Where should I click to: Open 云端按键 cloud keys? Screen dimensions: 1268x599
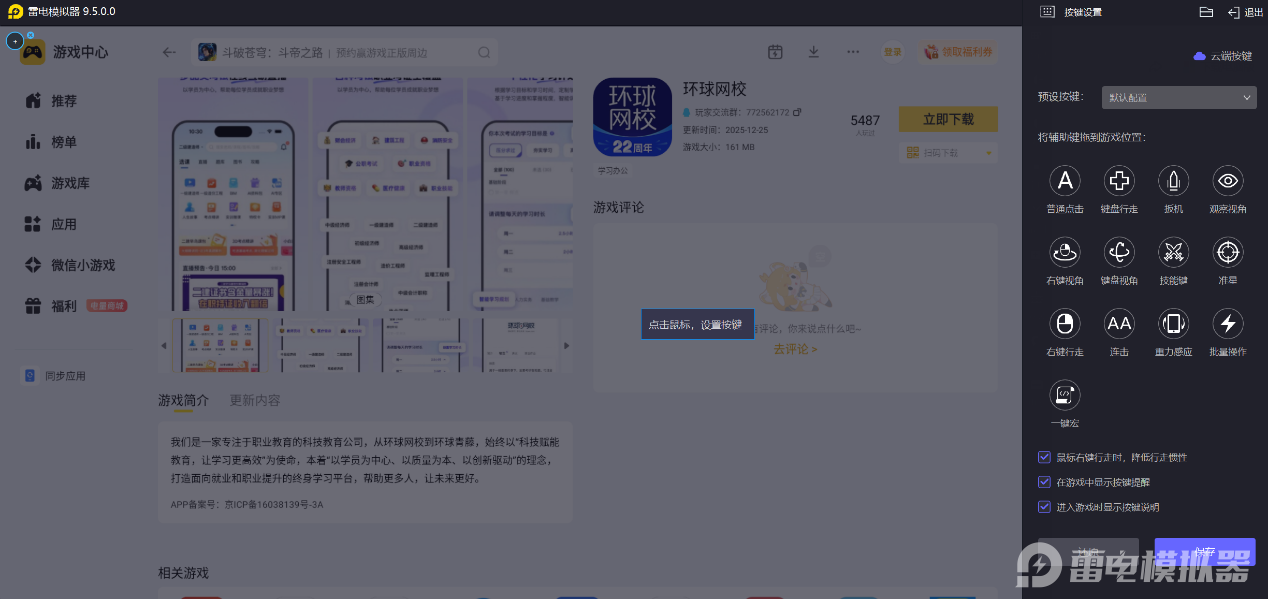[x=1223, y=56]
